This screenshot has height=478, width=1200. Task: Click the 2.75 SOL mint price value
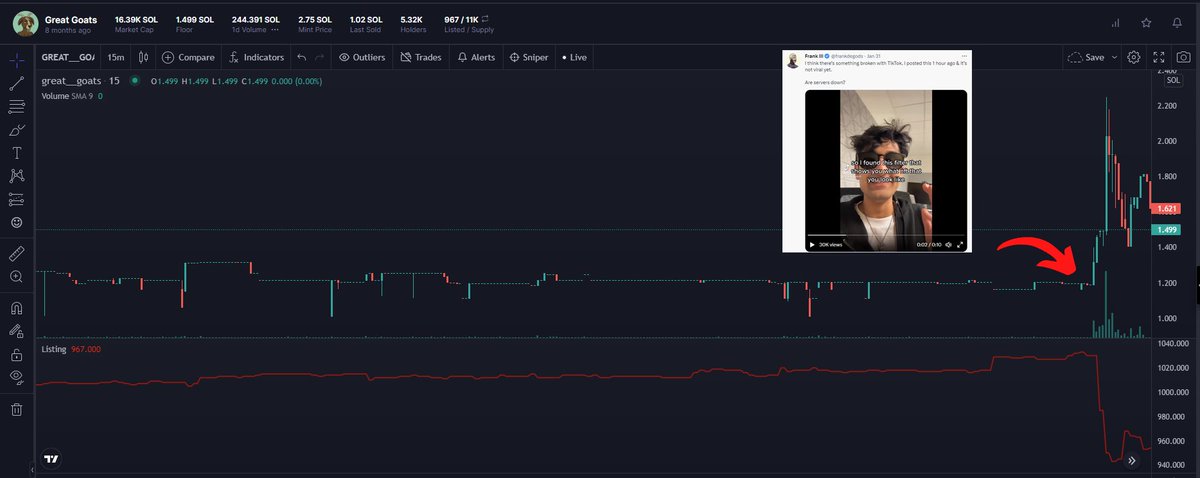click(314, 19)
